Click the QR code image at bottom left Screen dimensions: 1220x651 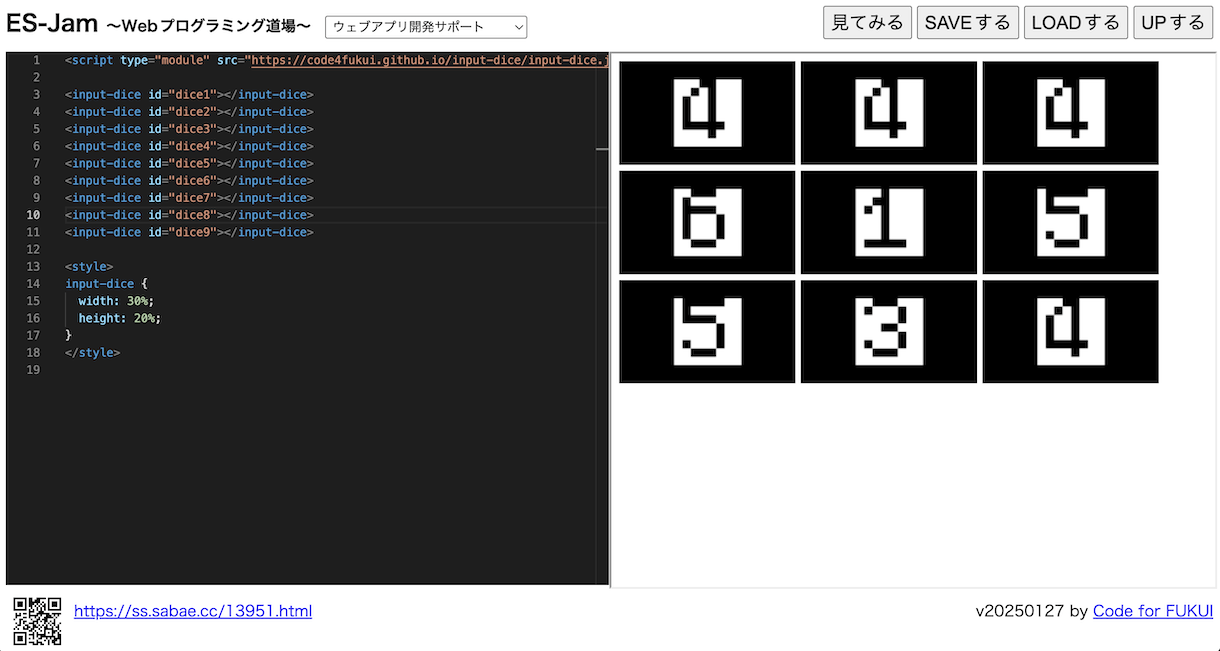[37, 621]
